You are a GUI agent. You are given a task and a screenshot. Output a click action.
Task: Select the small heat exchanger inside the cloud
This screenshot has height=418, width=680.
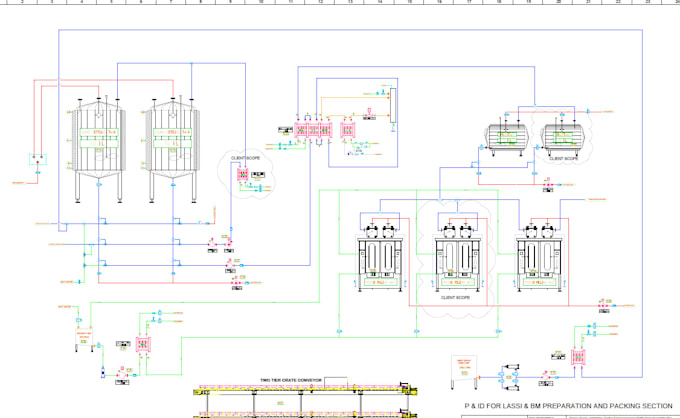(x=242, y=175)
